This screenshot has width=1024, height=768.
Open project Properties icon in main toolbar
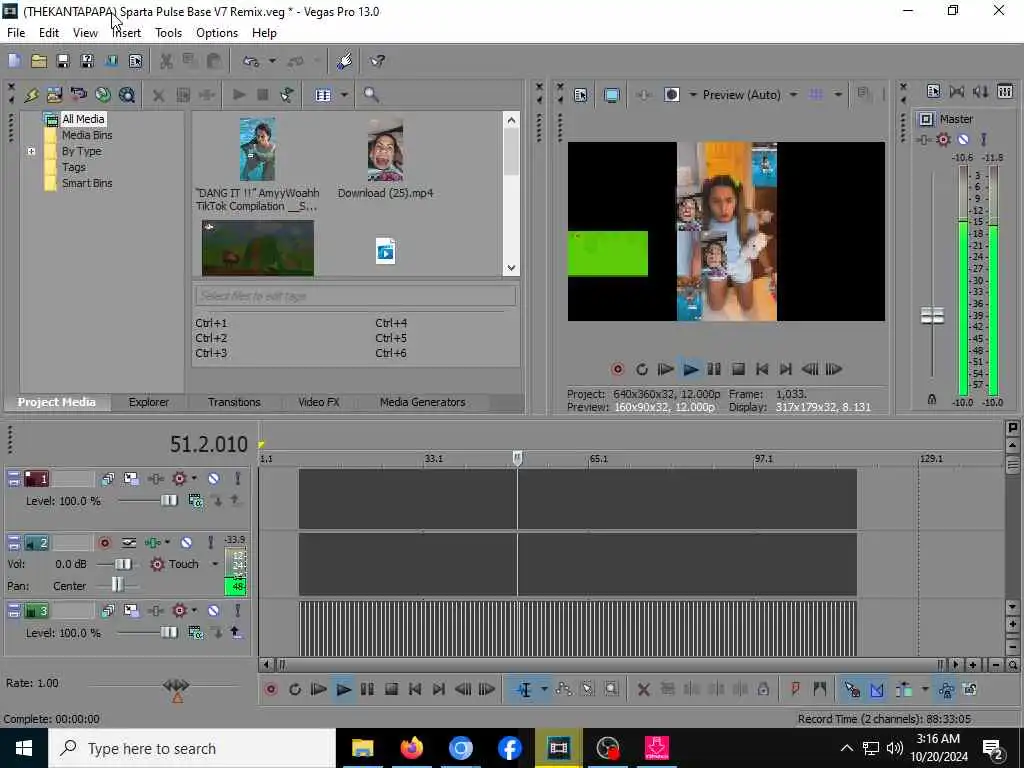[x=135, y=61]
